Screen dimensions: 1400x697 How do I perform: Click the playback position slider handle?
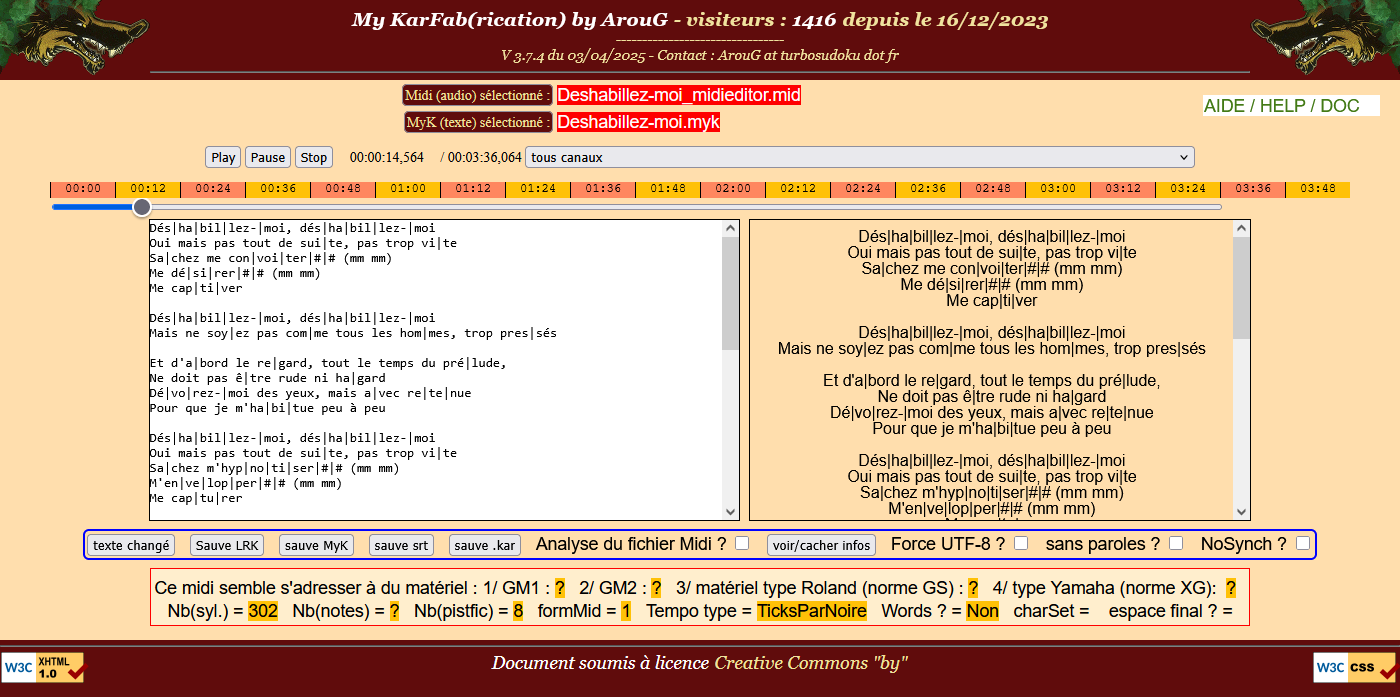point(142,207)
